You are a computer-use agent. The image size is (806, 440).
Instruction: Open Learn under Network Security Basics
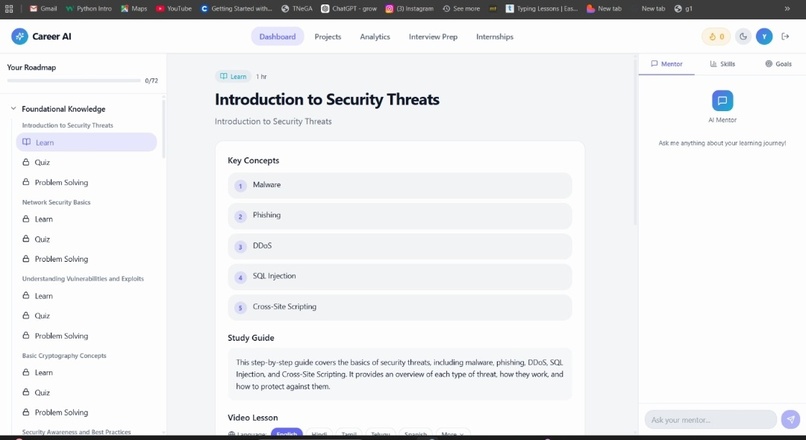tap(86, 219)
